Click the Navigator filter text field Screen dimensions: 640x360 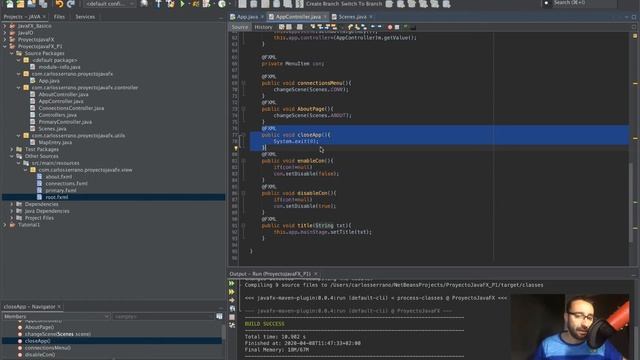click(163, 316)
